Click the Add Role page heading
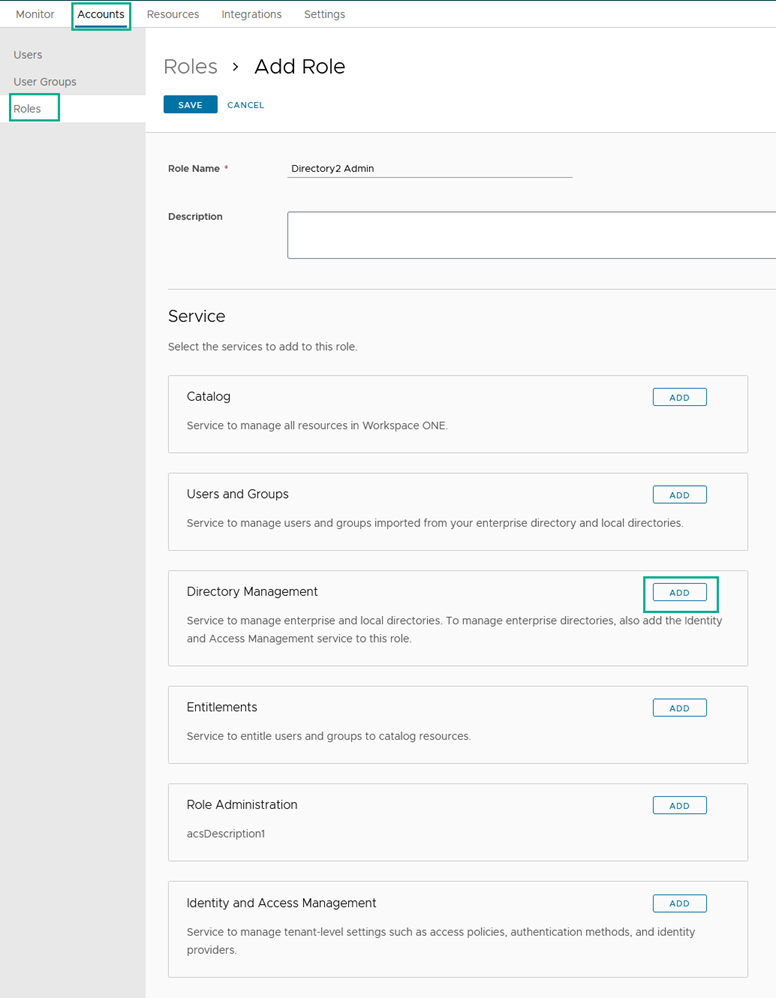 pos(300,66)
